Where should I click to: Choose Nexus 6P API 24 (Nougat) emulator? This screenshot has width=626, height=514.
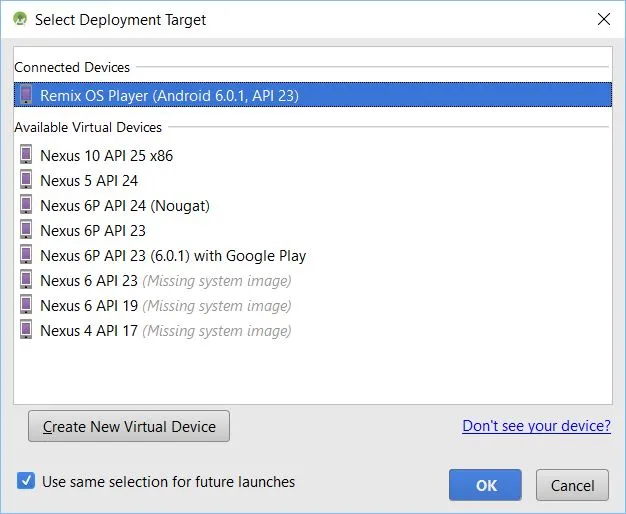[x=125, y=206]
